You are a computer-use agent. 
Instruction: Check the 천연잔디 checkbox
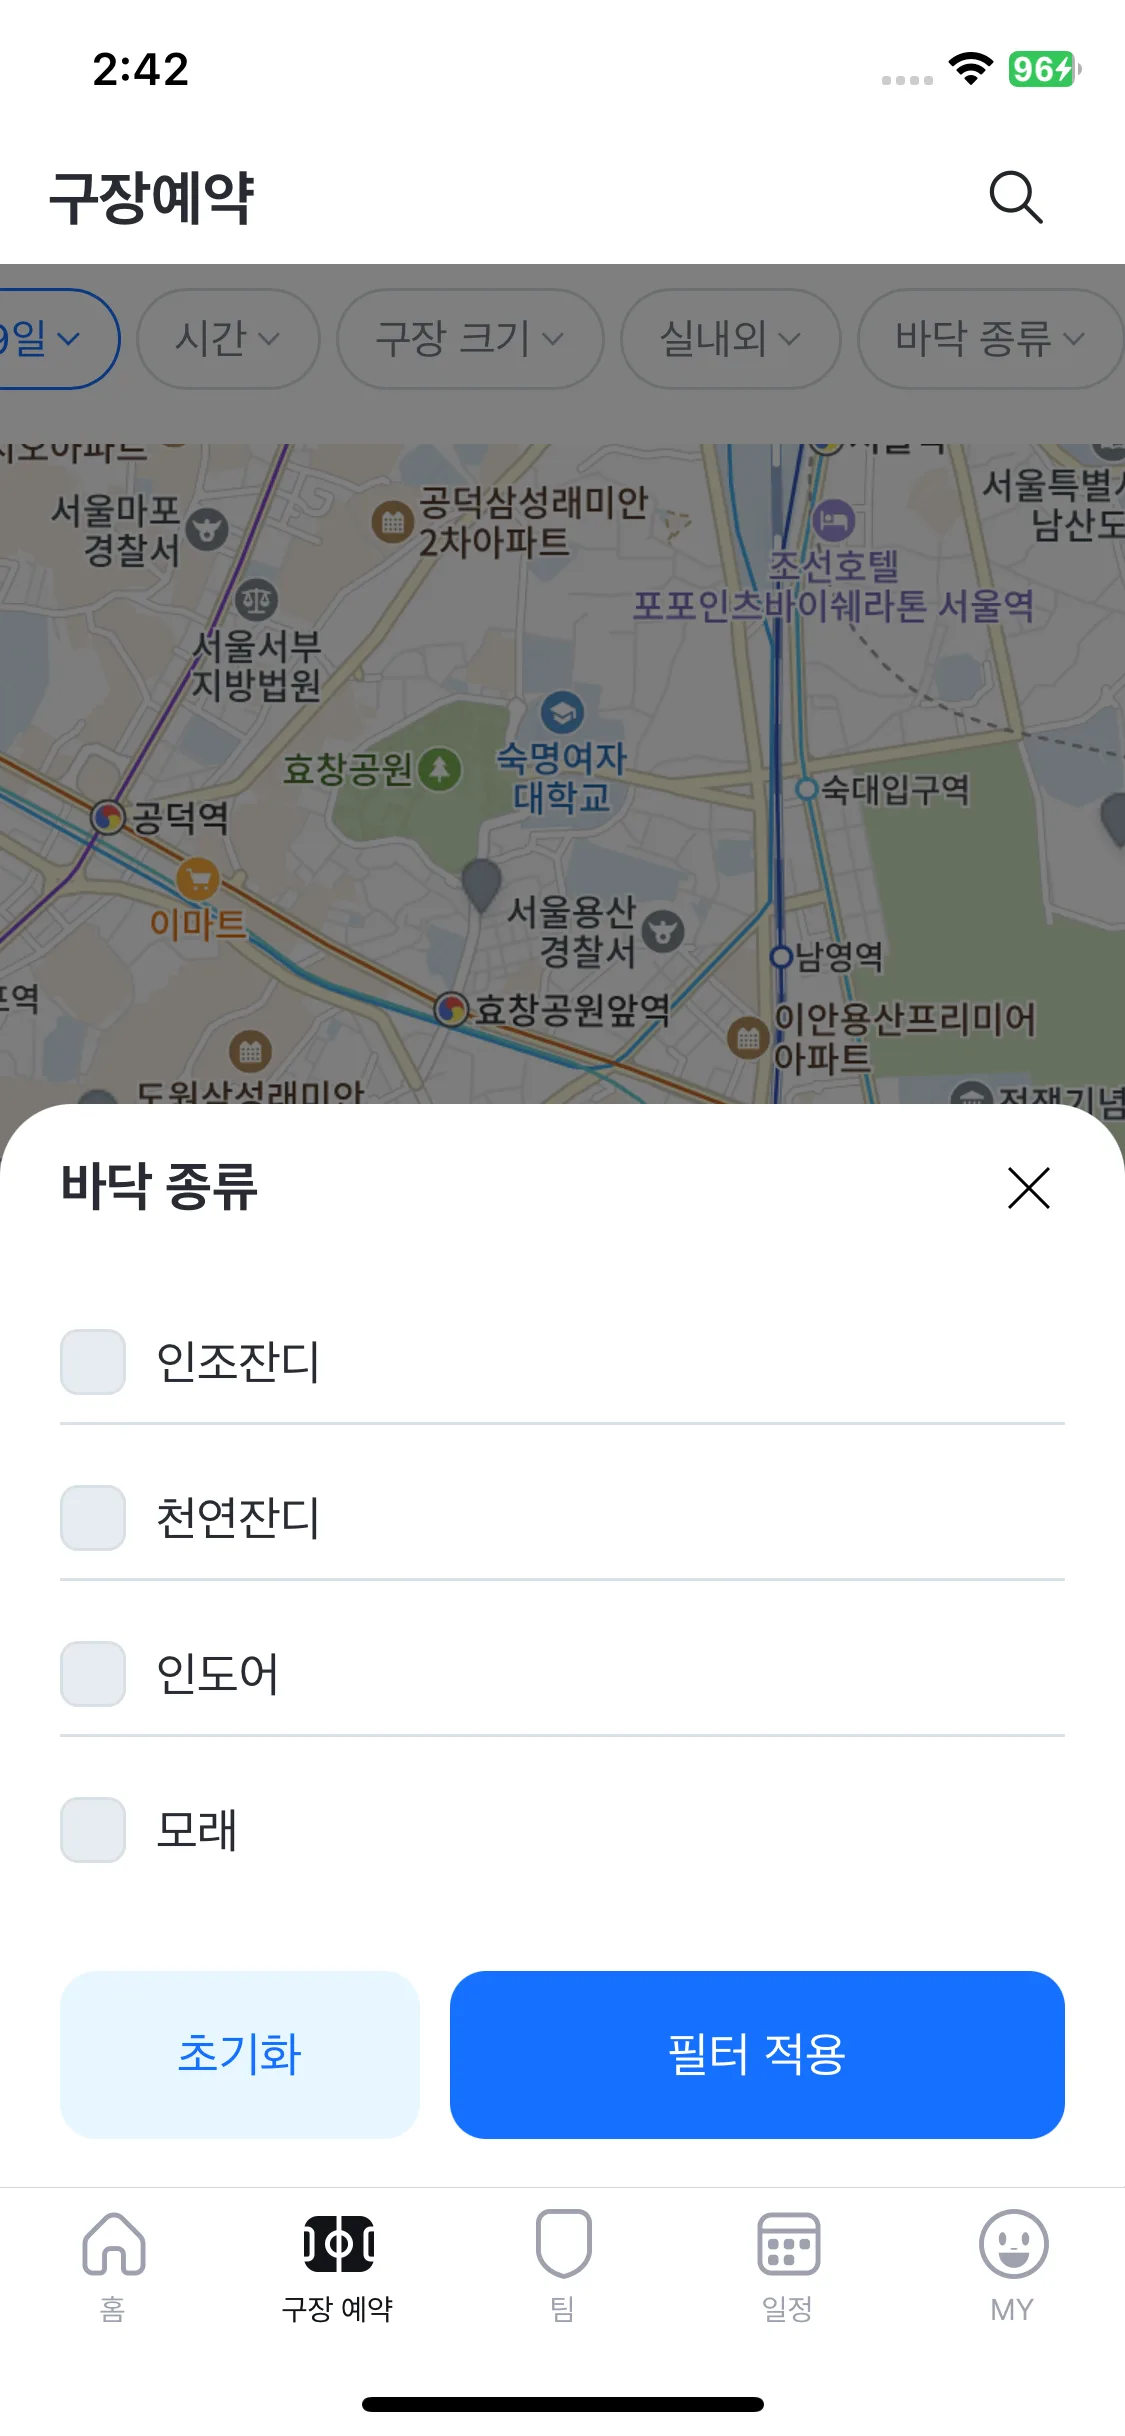[x=93, y=1518]
